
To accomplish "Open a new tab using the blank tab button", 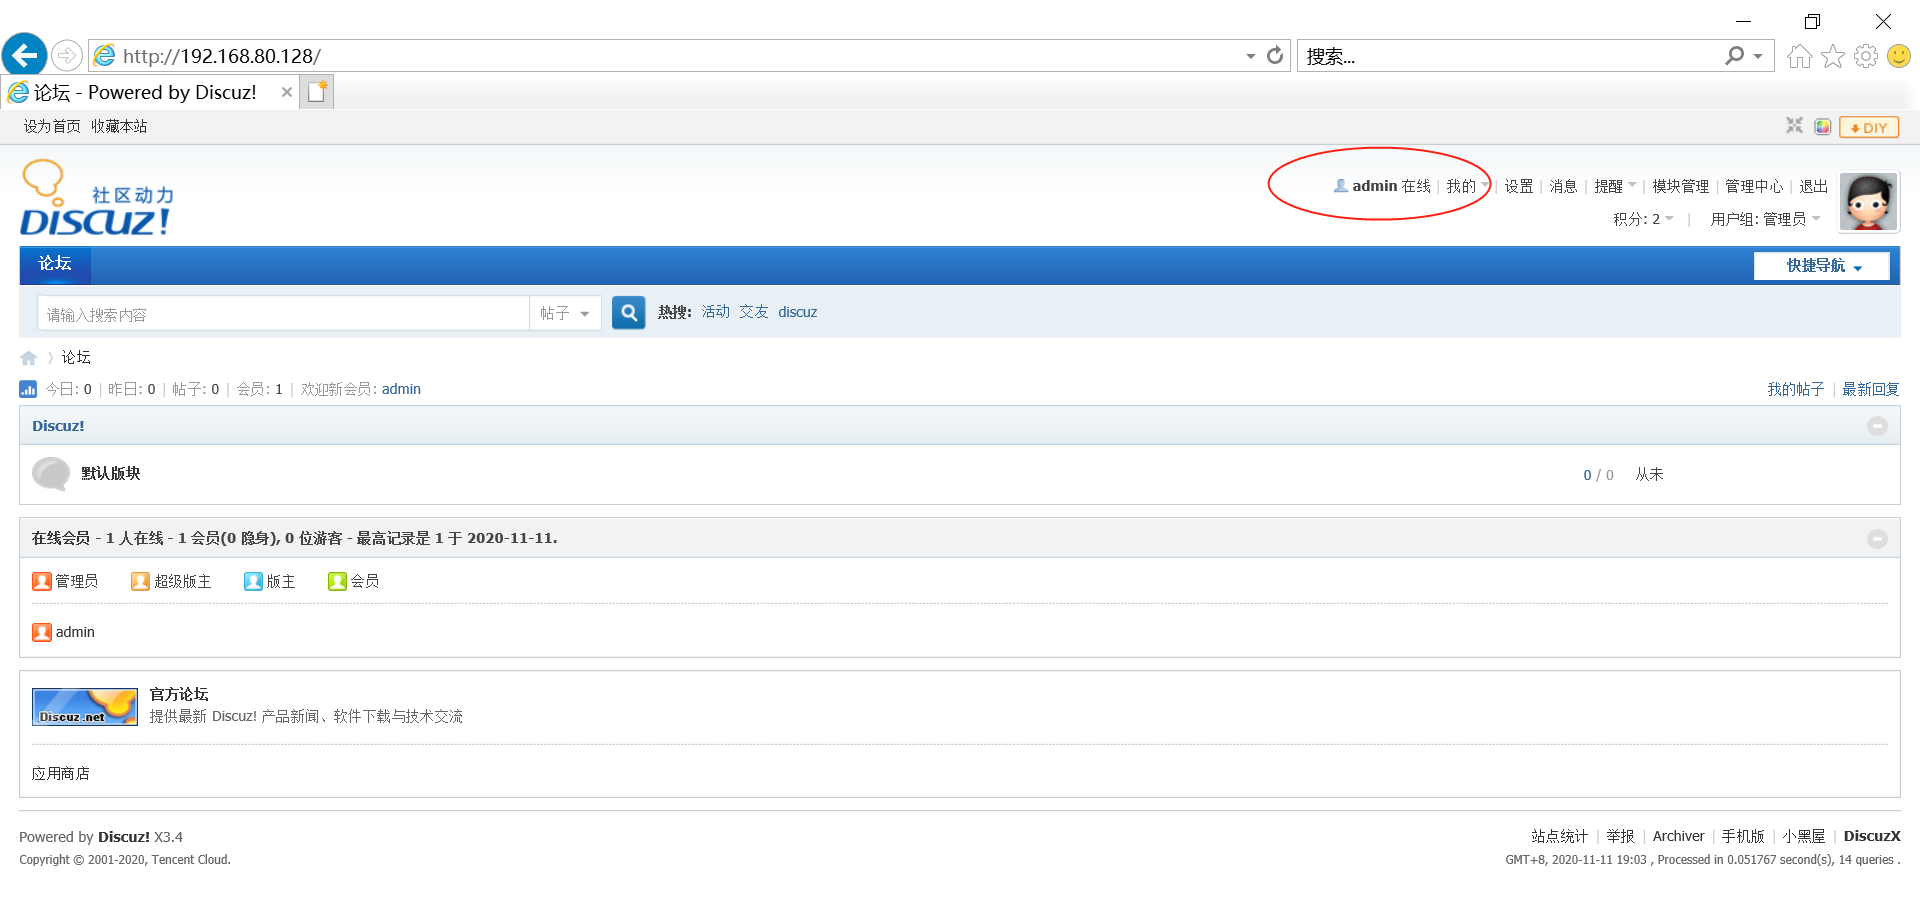I will [318, 92].
